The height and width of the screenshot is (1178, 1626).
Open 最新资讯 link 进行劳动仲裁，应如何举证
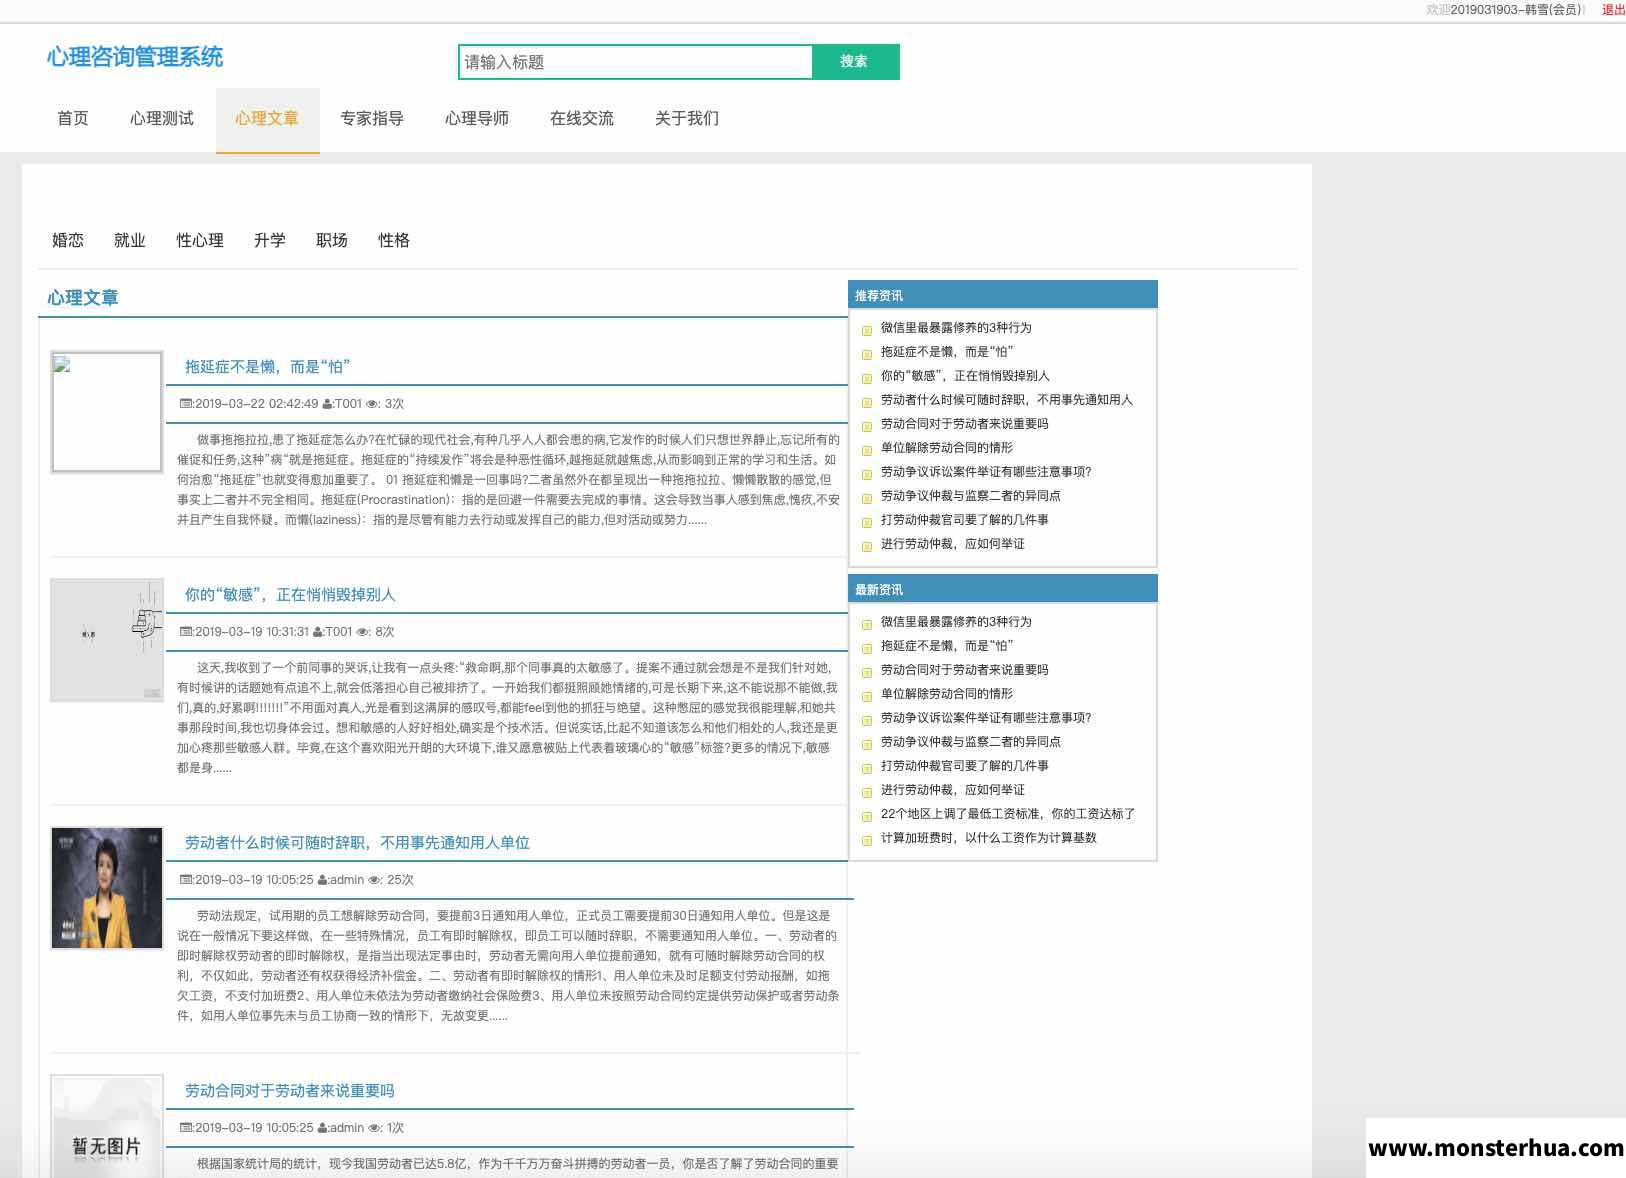953,790
